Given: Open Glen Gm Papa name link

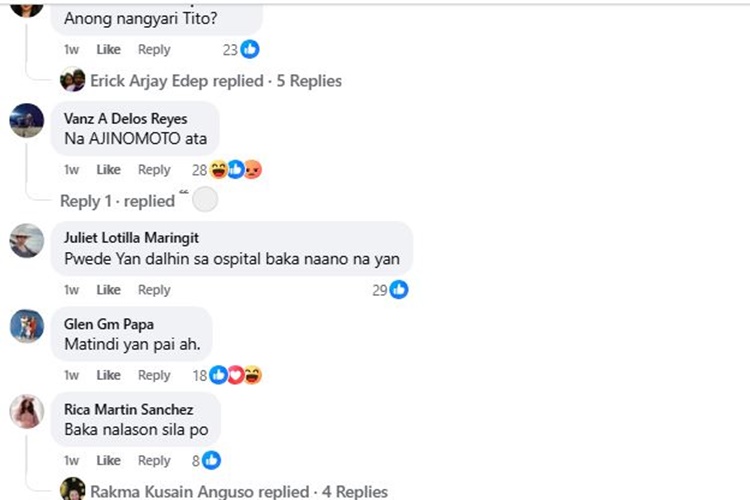Looking at the screenshot, I should [x=103, y=323].
